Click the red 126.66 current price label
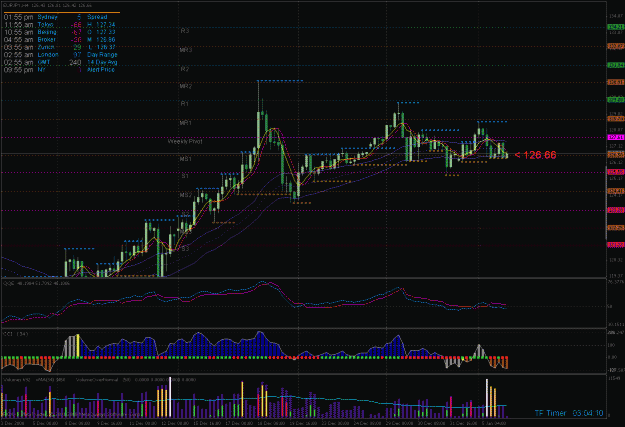 pos(535,155)
